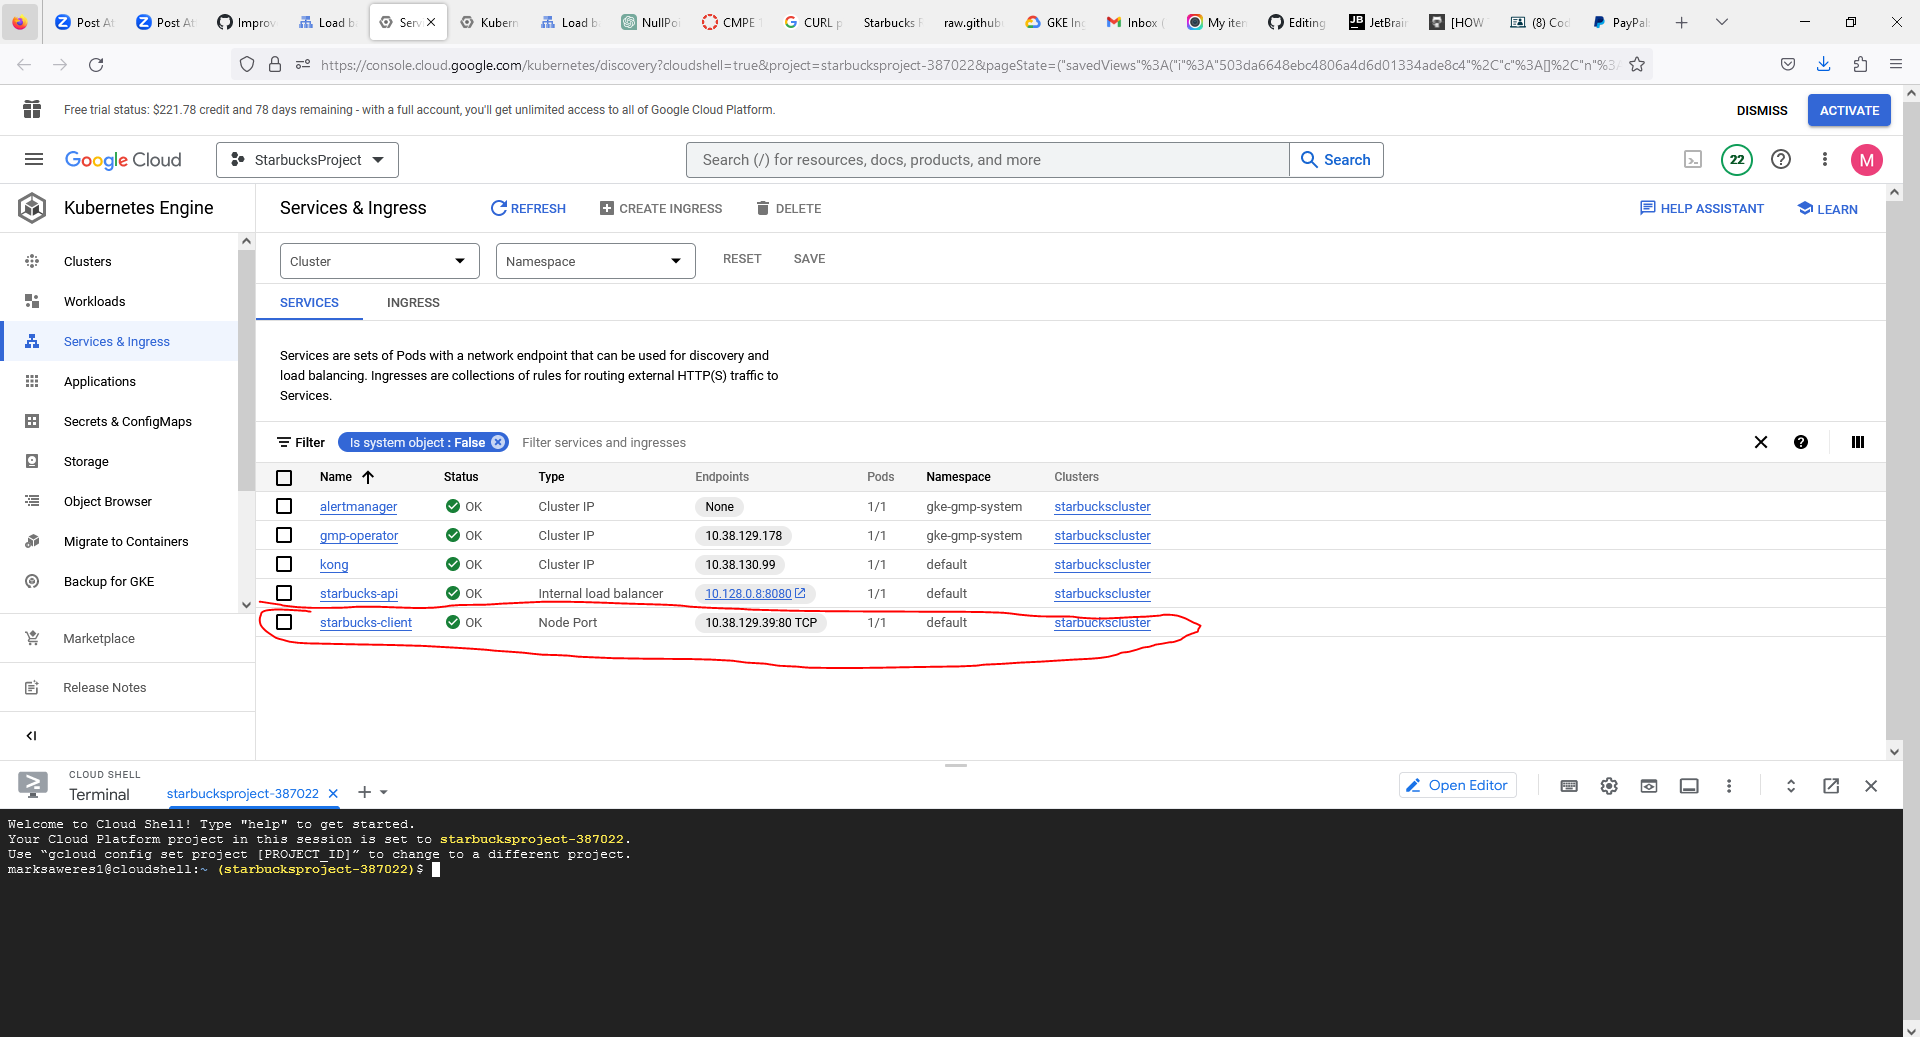Screen dimensions: 1920x1037
Task: Open the Google Cloud notifications bell count
Action: click(x=1737, y=159)
